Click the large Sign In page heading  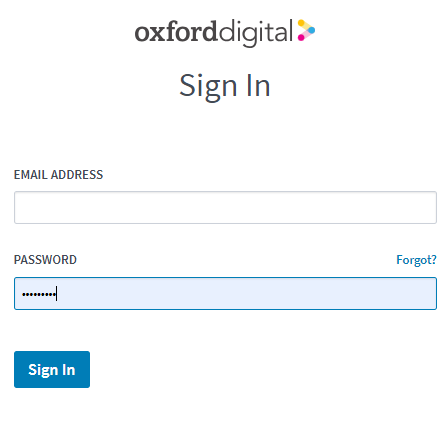click(x=225, y=86)
